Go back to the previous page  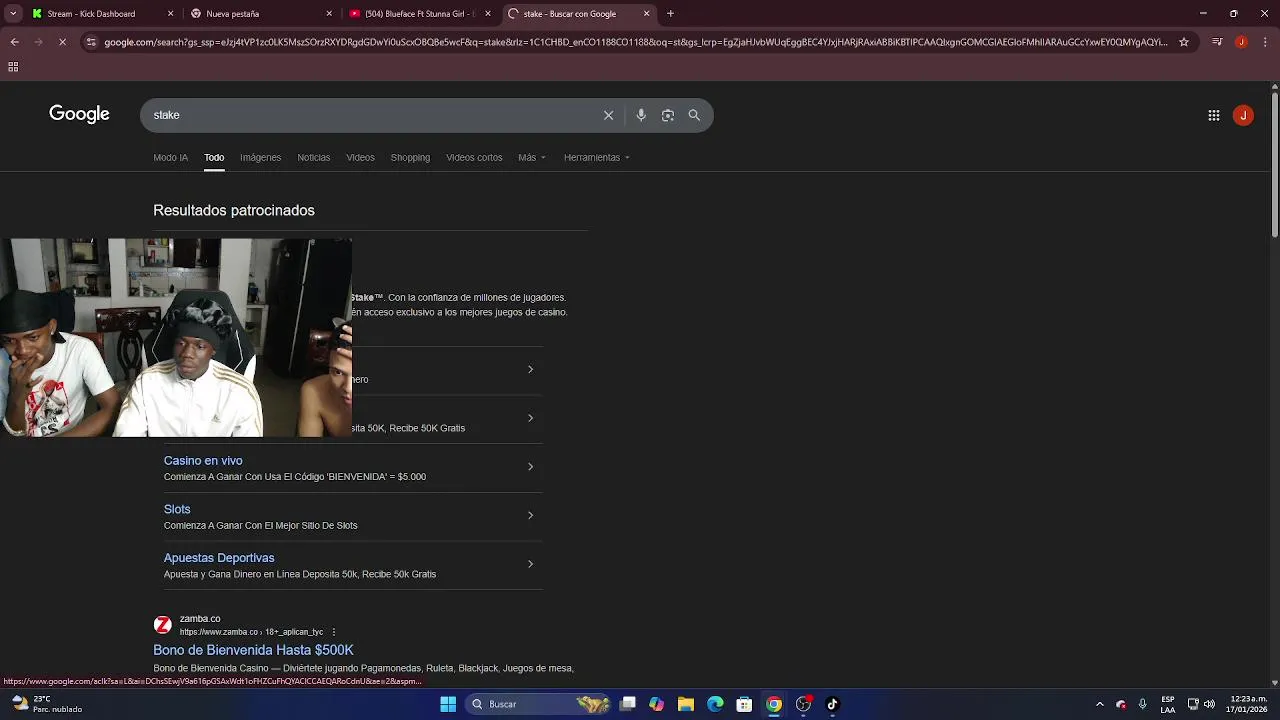click(14, 42)
